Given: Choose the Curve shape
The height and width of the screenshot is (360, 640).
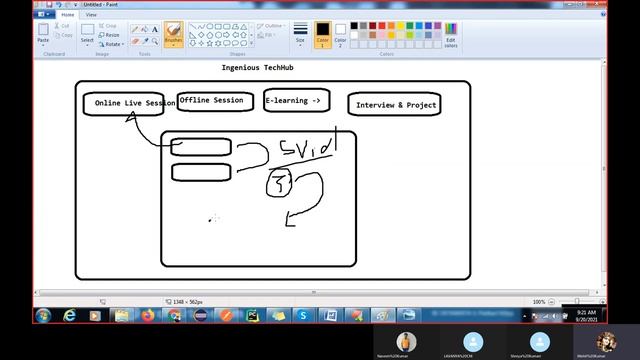Looking at the screenshot, I should pyautogui.click(x=201, y=27).
